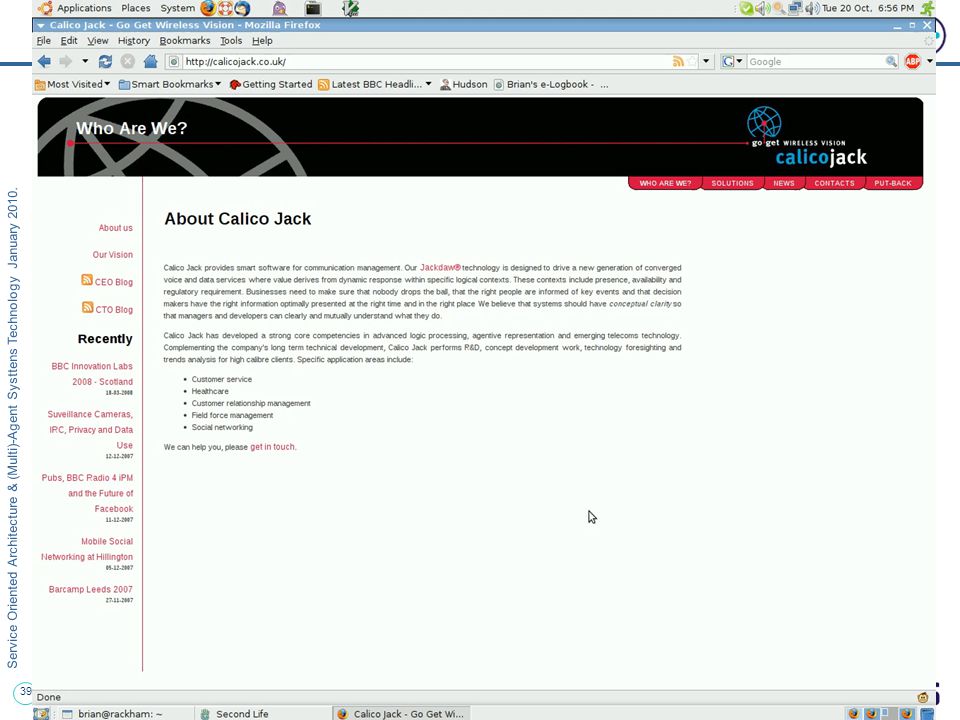960x720 pixels.
Task: Click the volume speaker icon beside the clock
Action: (x=812, y=8)
